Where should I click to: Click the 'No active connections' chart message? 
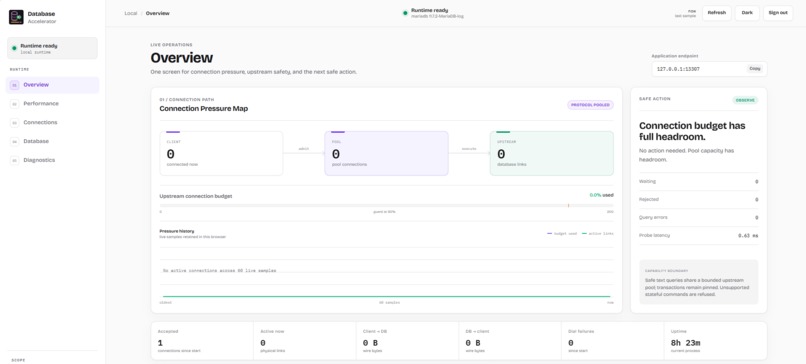[x=219, y=270]
